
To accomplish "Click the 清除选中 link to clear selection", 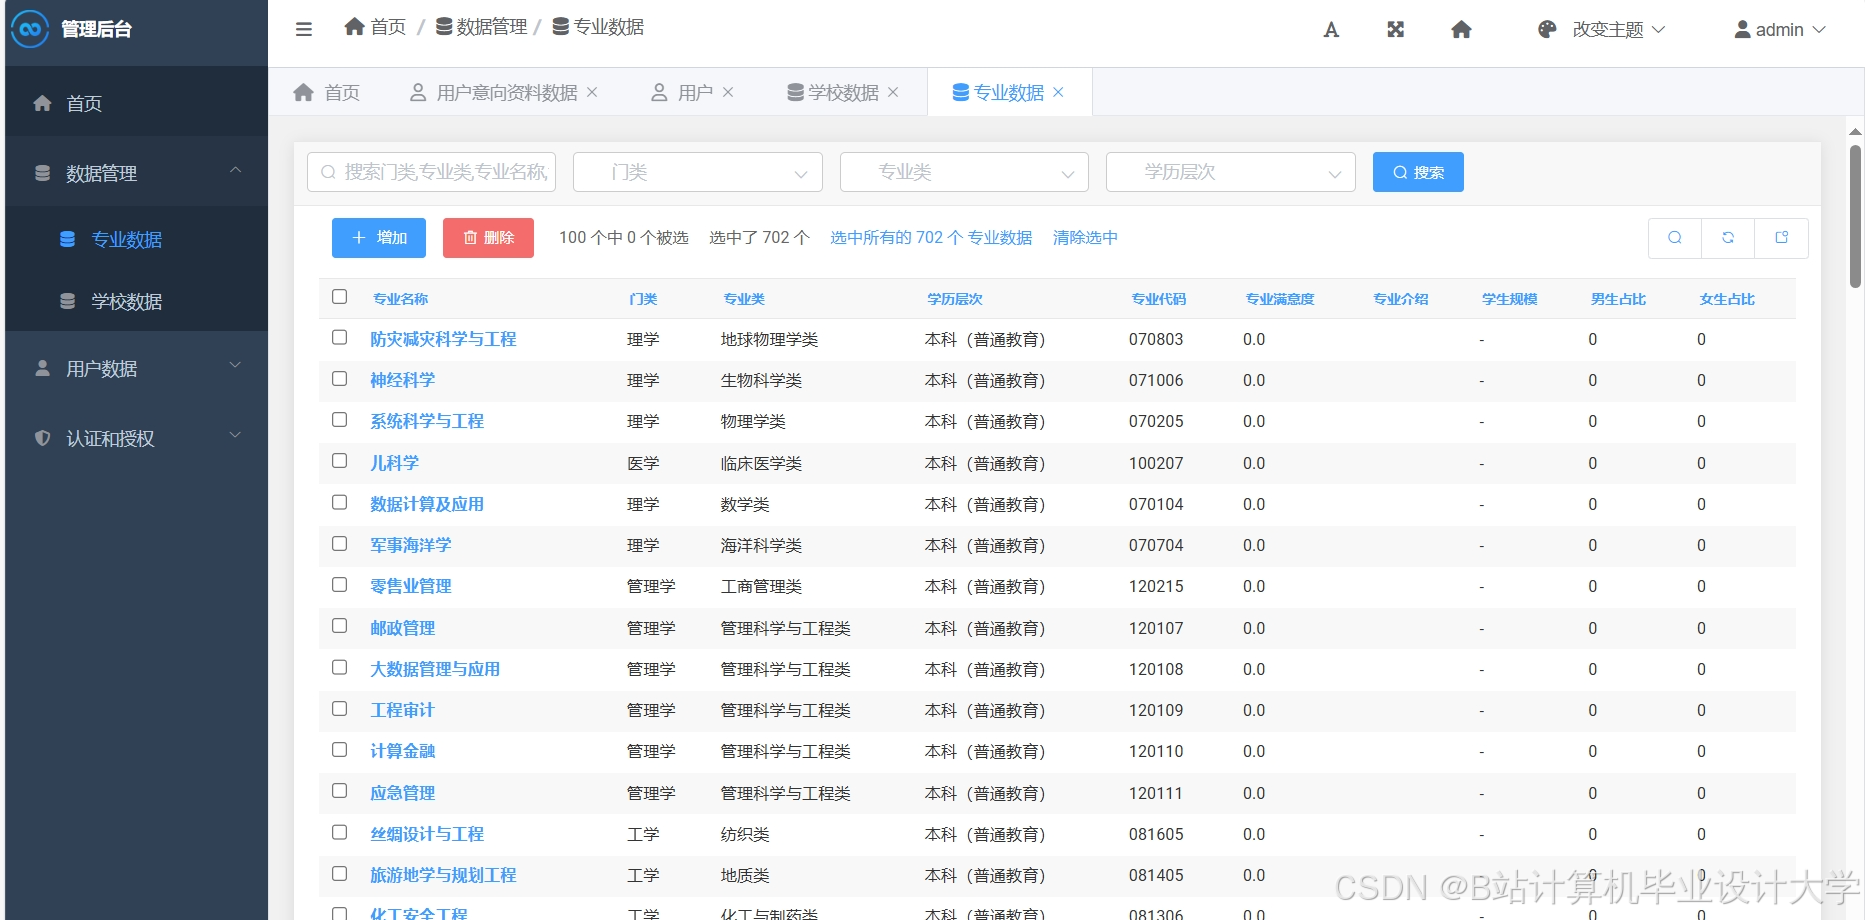I will tap(1084, 238).
